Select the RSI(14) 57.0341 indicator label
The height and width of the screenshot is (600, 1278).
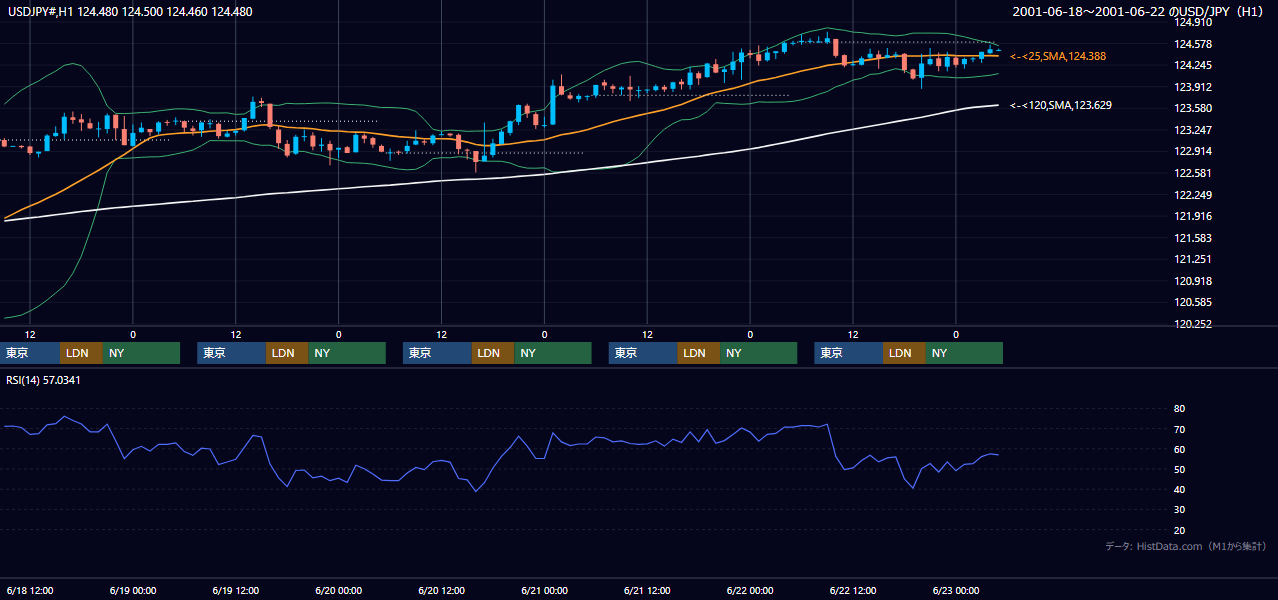click(43, 380)
